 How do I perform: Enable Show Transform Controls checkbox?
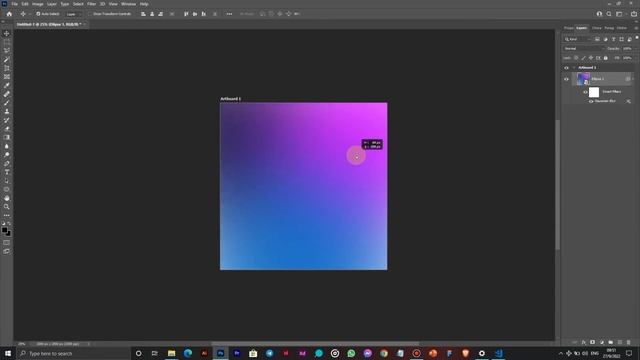click(91, 14)
